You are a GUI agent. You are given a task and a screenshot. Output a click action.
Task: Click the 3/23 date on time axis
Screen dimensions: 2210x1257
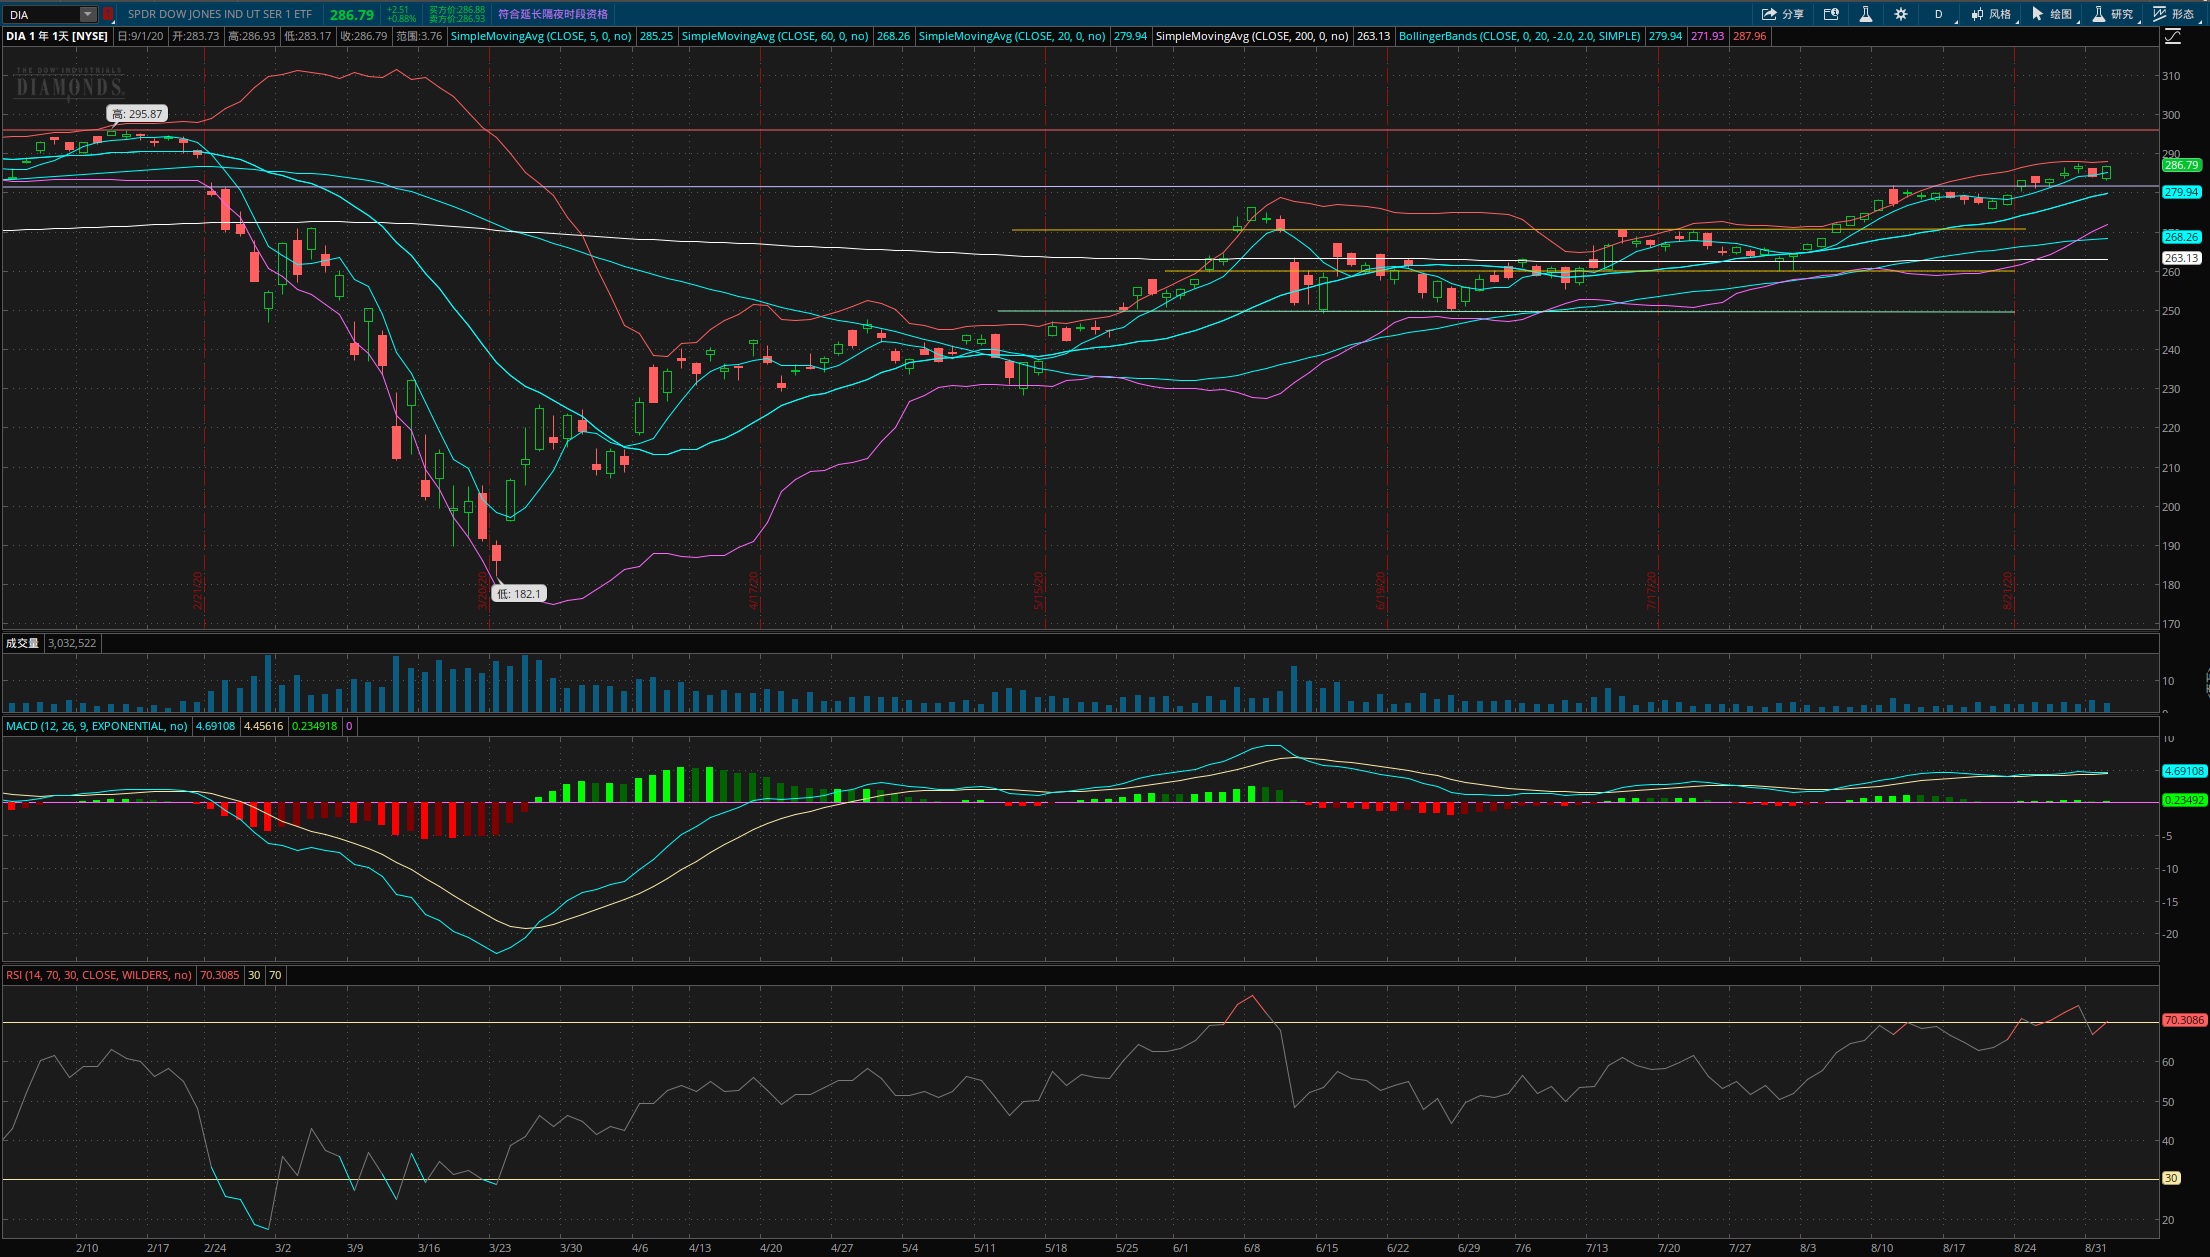(500, 1248)
